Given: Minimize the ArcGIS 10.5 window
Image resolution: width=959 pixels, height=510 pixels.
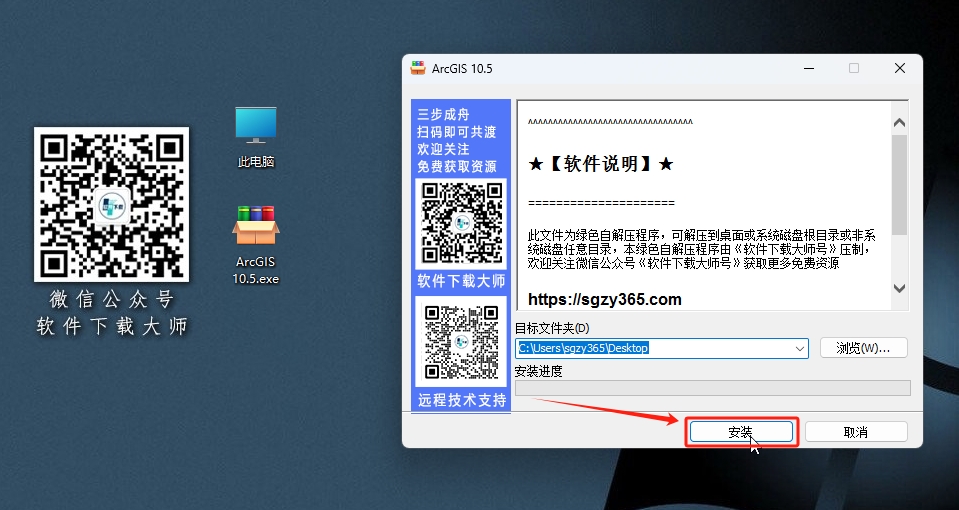Looking at the screenshot, I should [x=809, y=68].
